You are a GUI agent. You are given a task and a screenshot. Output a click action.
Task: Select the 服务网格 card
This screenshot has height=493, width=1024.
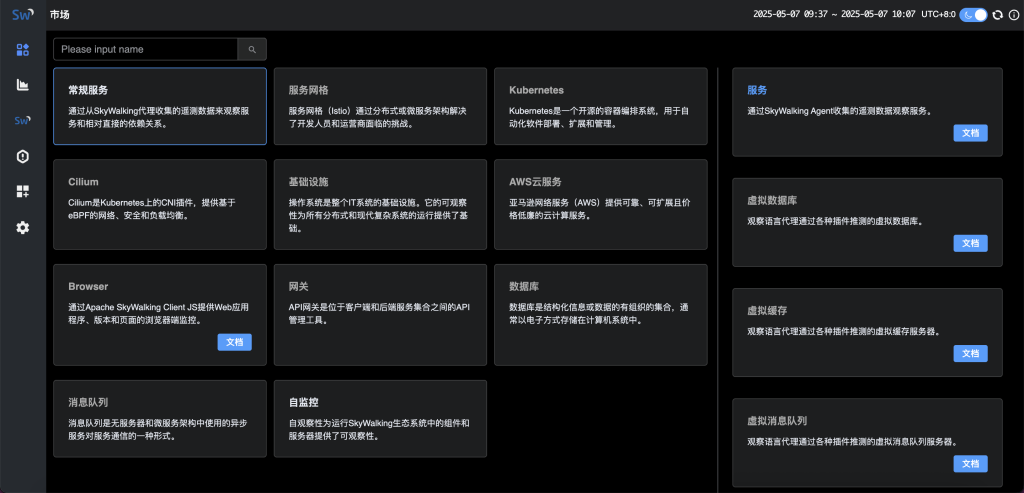380,106
